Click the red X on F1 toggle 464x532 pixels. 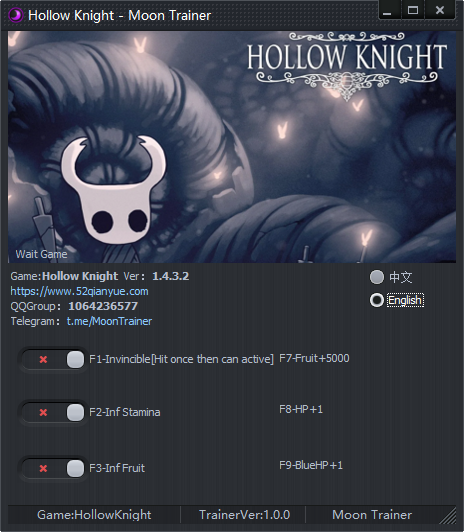coord(43,359)
